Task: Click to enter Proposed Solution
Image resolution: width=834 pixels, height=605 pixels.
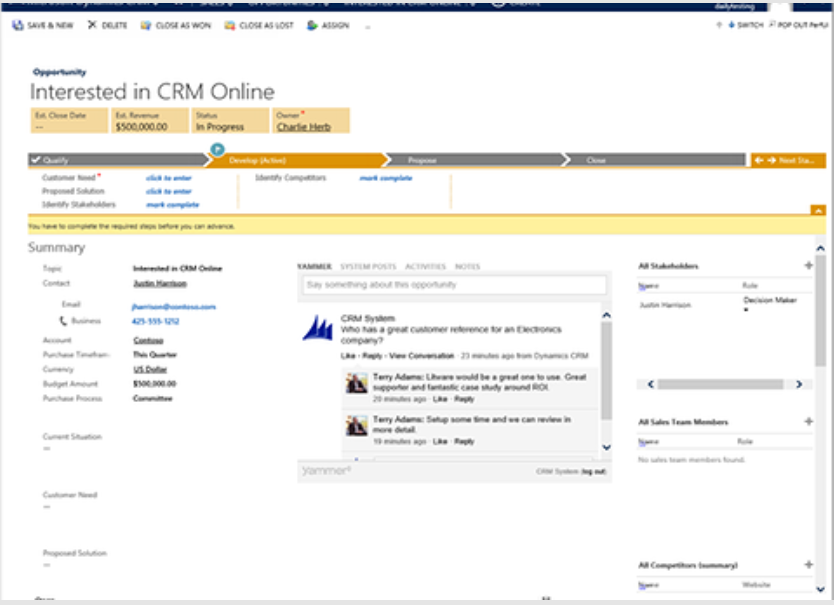Action: 169,191
